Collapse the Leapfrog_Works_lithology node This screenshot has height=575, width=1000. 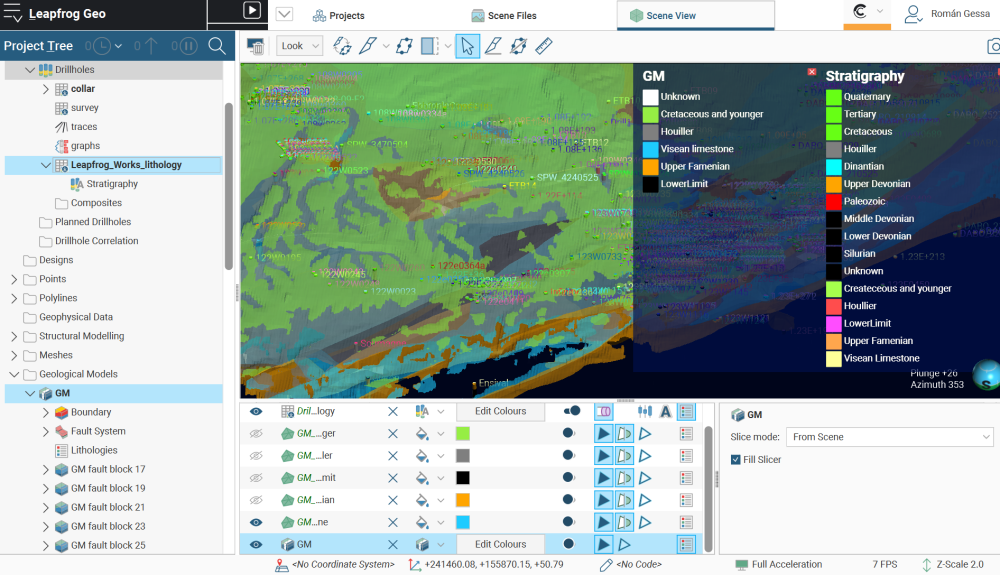pyautogui.click(x=45, y=165)
